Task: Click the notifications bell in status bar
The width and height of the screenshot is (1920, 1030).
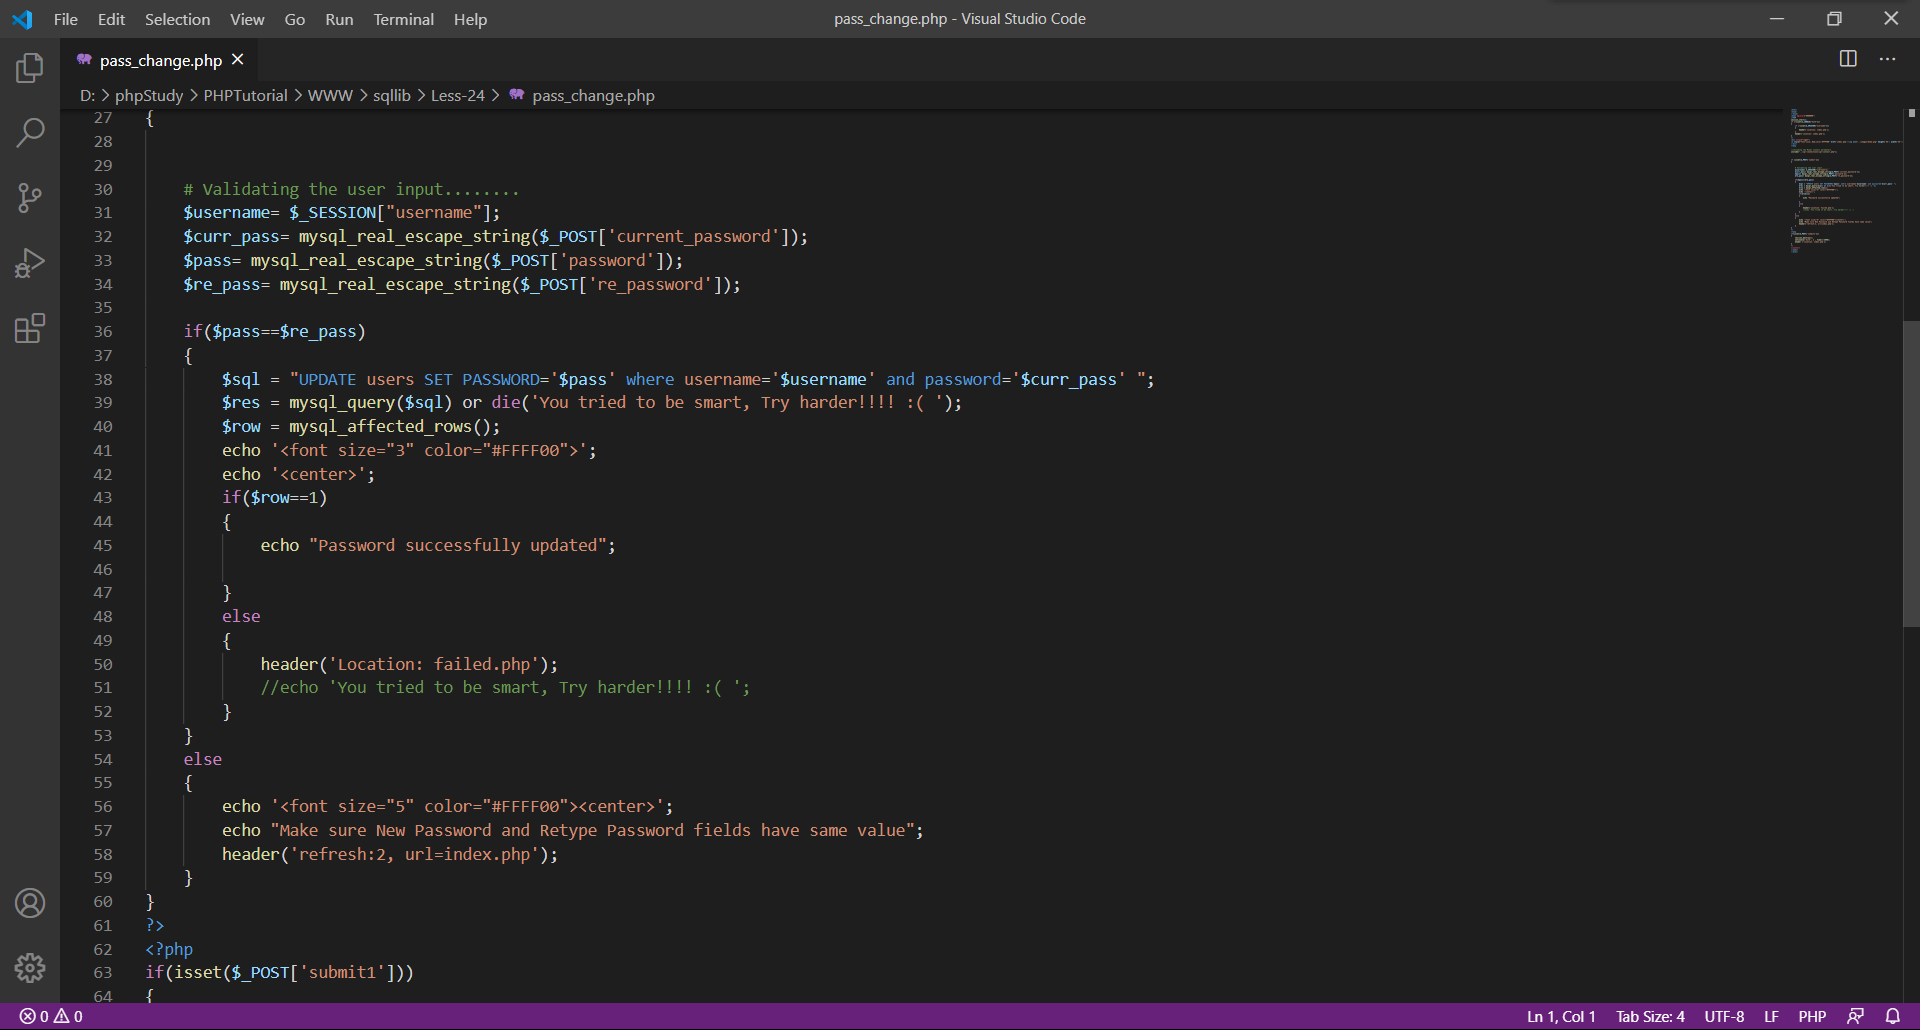Action: (1893, 1016)
